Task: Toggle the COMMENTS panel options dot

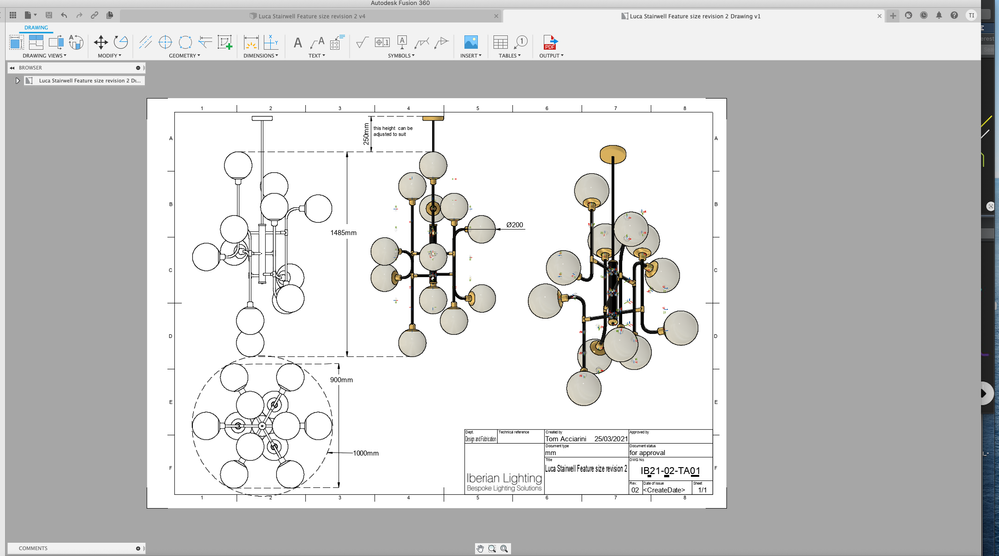Action: [138, 548]
